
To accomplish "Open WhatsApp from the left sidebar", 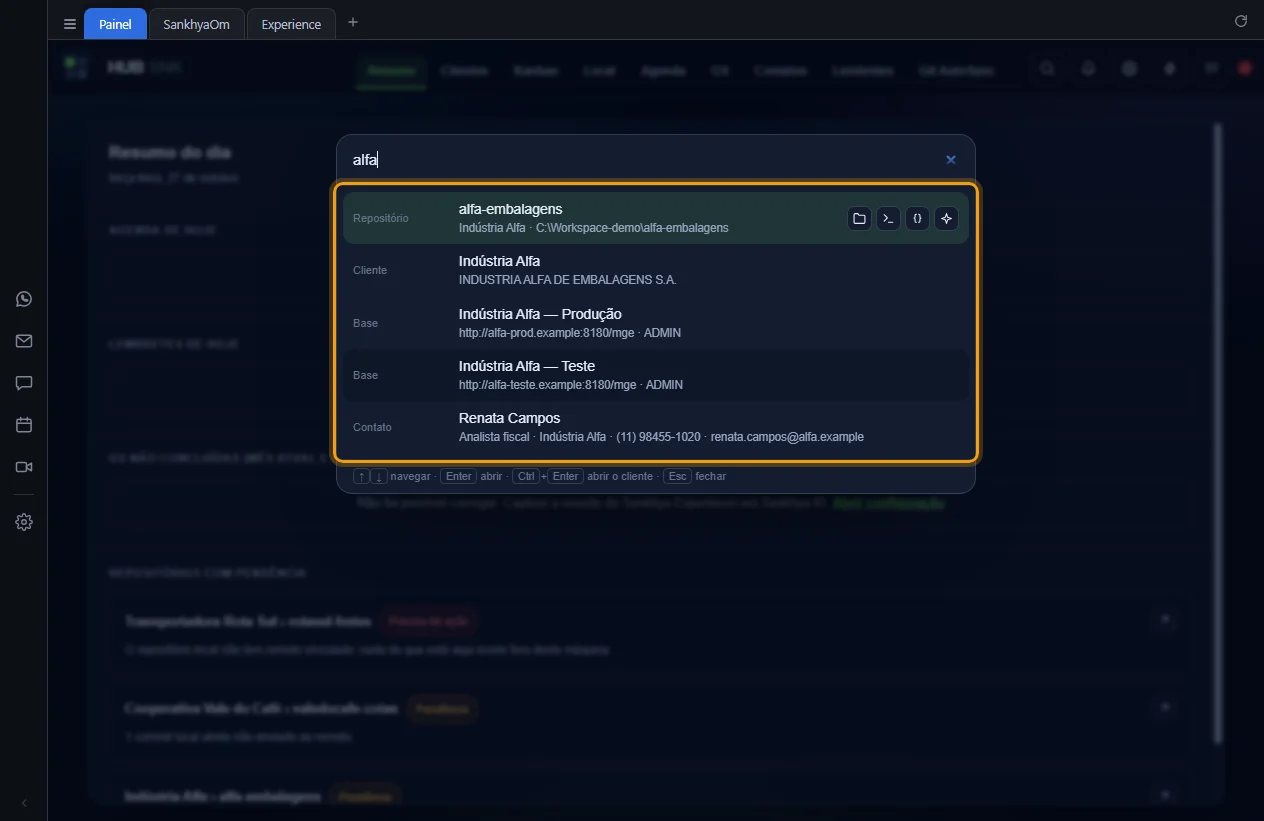I will [24, 299].
